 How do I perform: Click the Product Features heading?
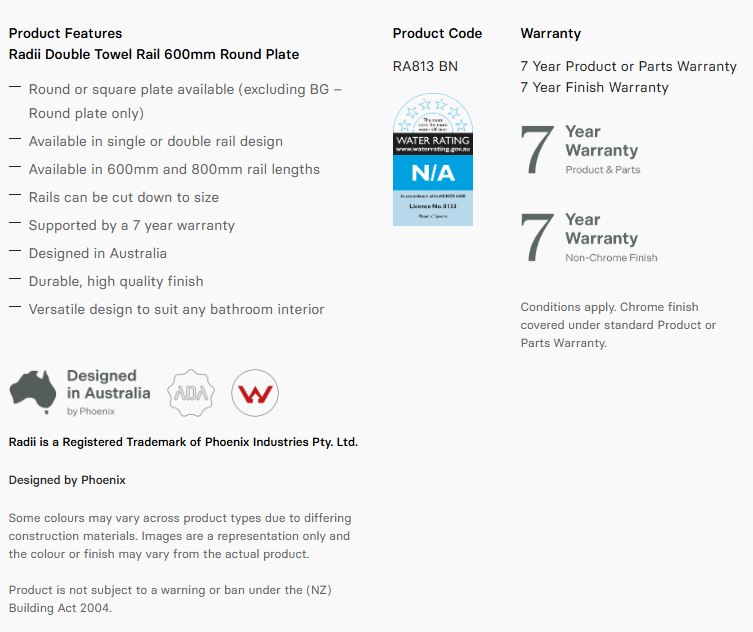click(x=65, y=33)
